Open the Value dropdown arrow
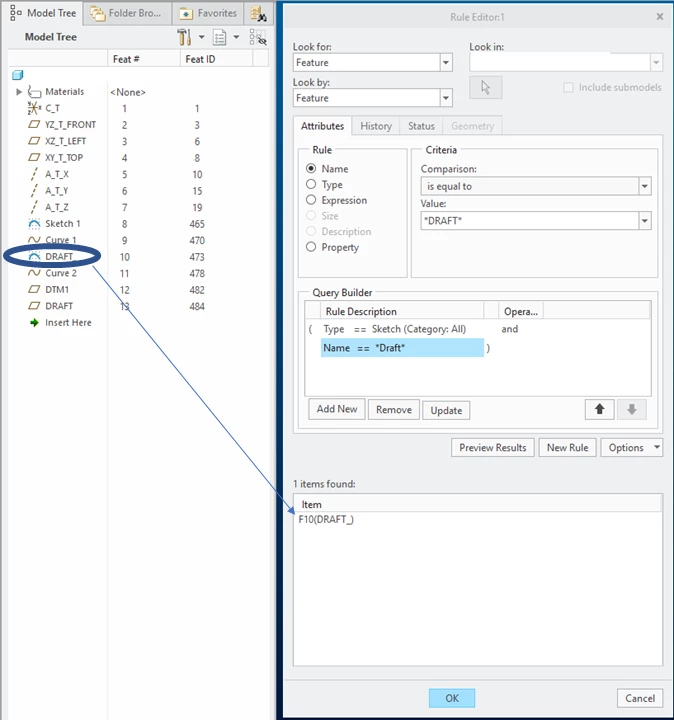Viewport: 674px width, 720px height. [x=645, y=221]
